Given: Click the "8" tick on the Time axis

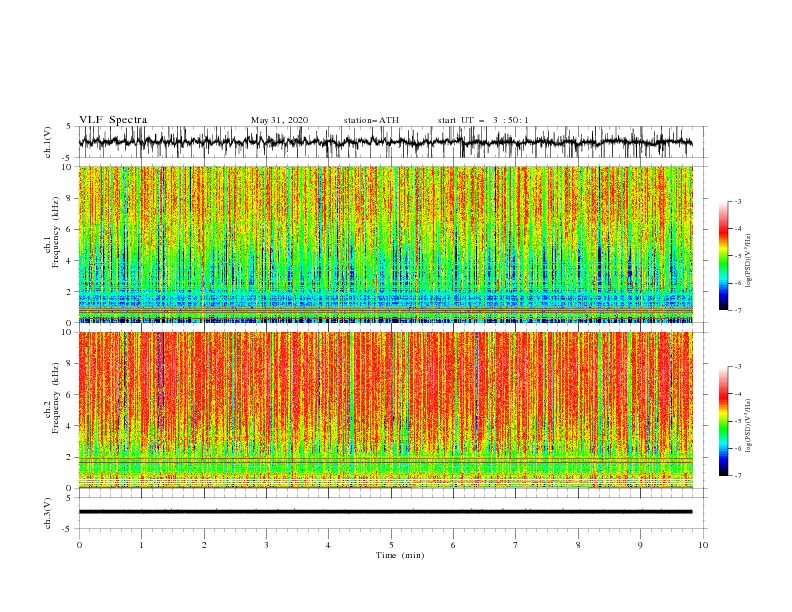Looking at the screenshot, I should click(578, 545).
